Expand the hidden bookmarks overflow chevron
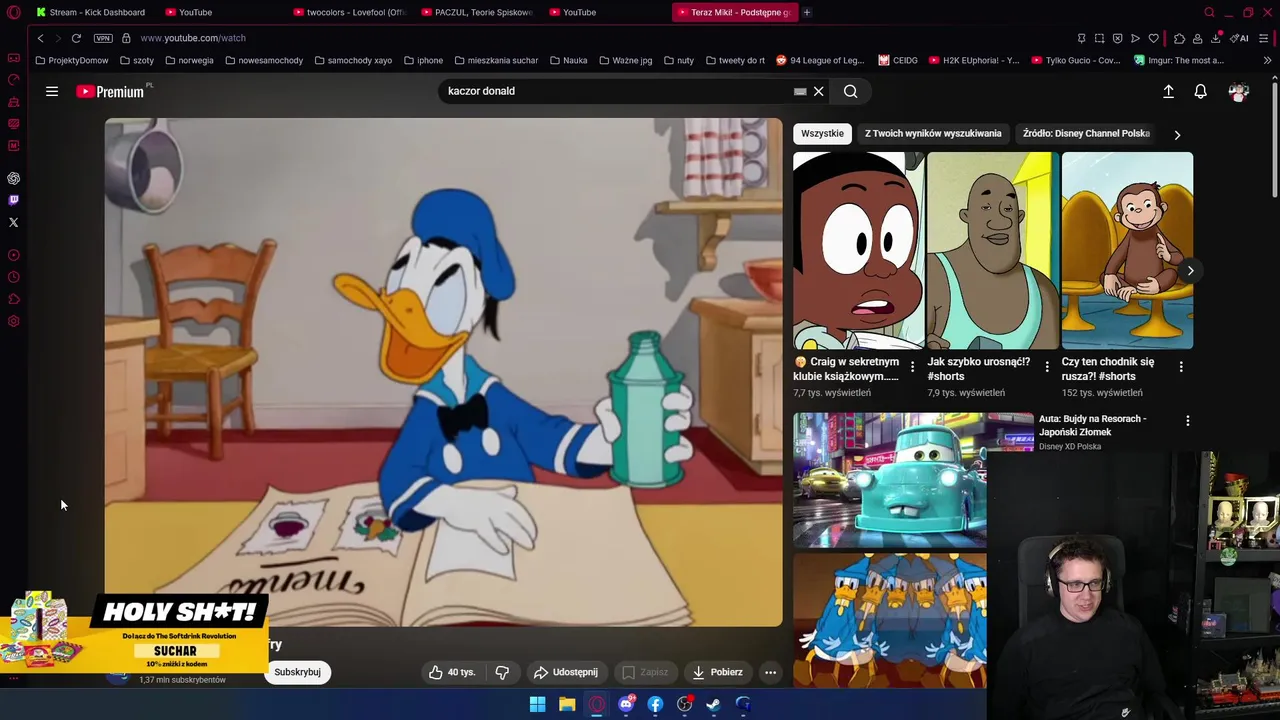 click(x=1267, y=60)
